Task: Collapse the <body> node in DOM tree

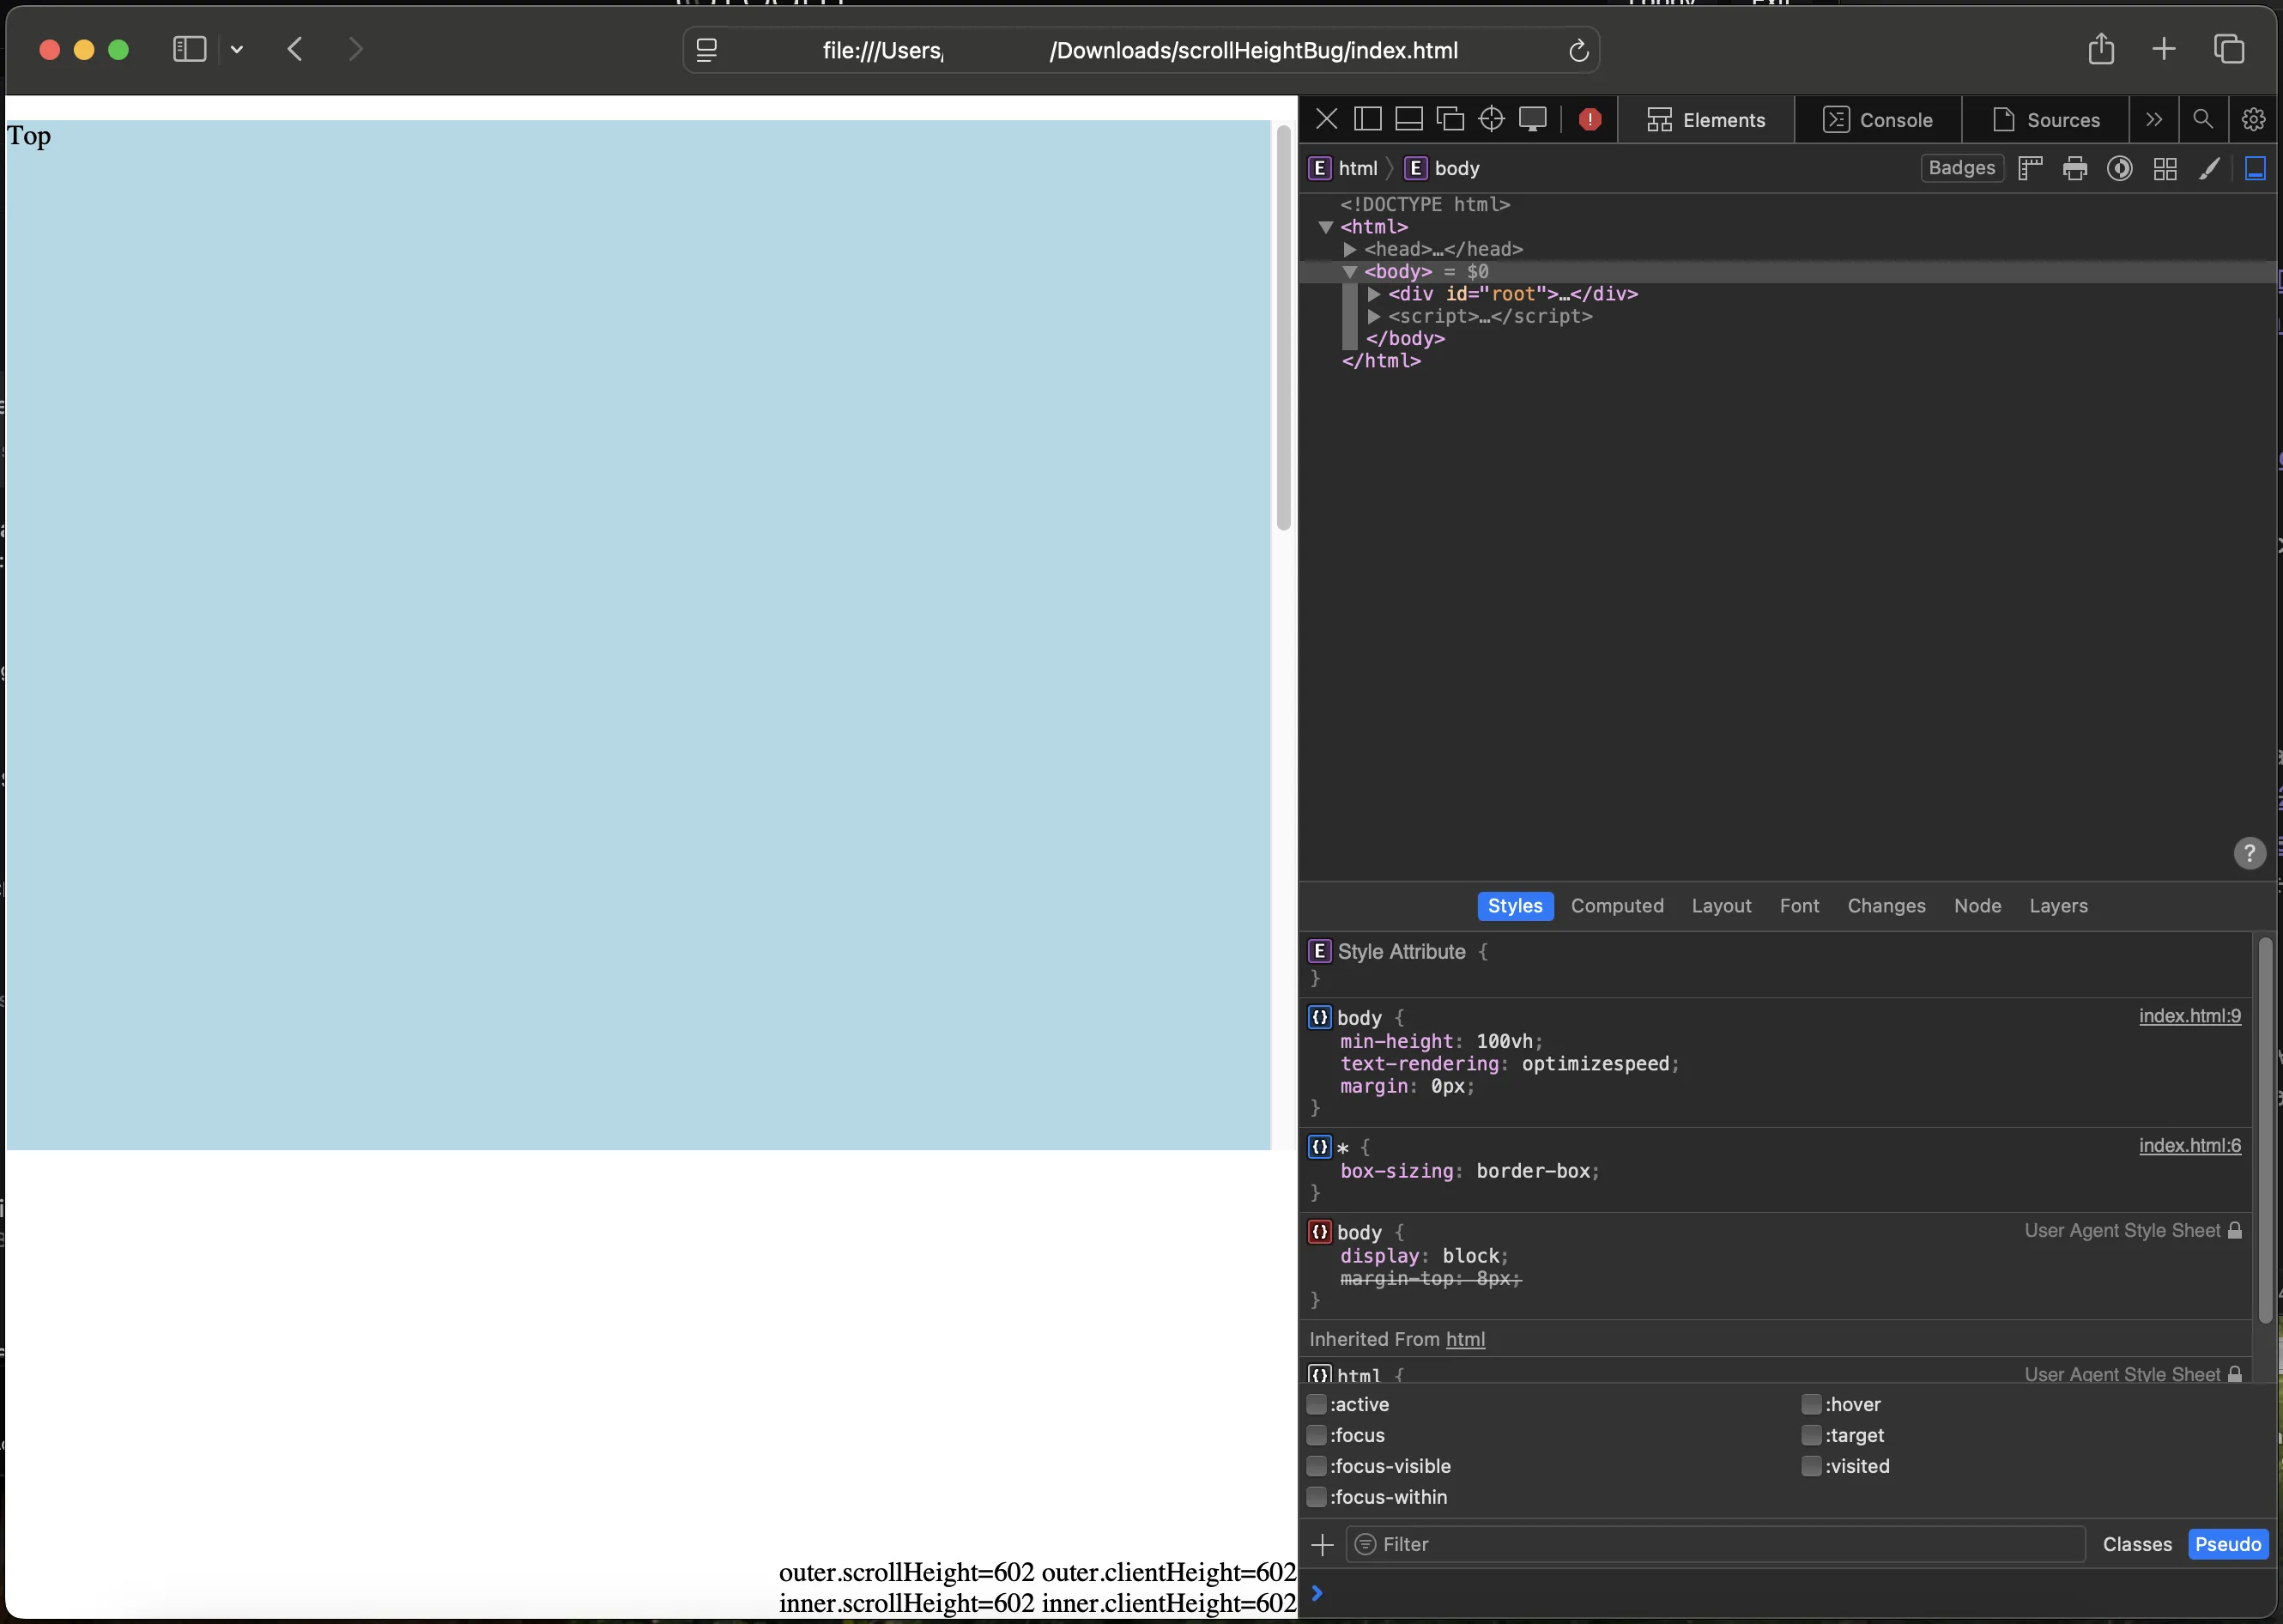Action: click(1349, 272)
